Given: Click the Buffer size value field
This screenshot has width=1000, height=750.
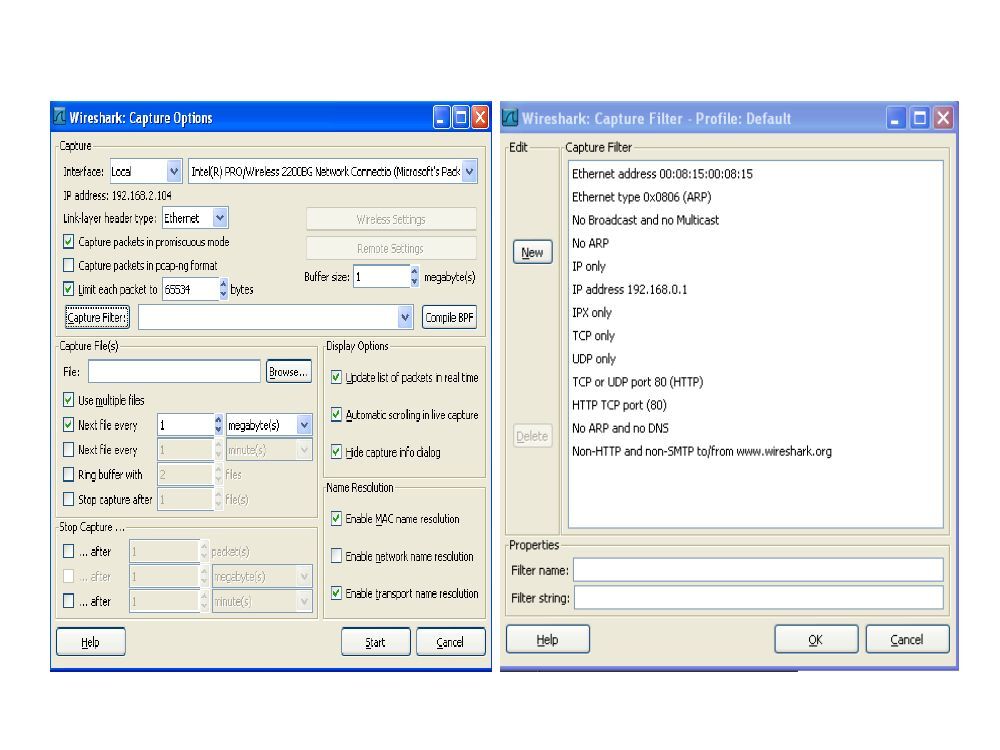Looking at the screenshot, I should click(382, 276).
